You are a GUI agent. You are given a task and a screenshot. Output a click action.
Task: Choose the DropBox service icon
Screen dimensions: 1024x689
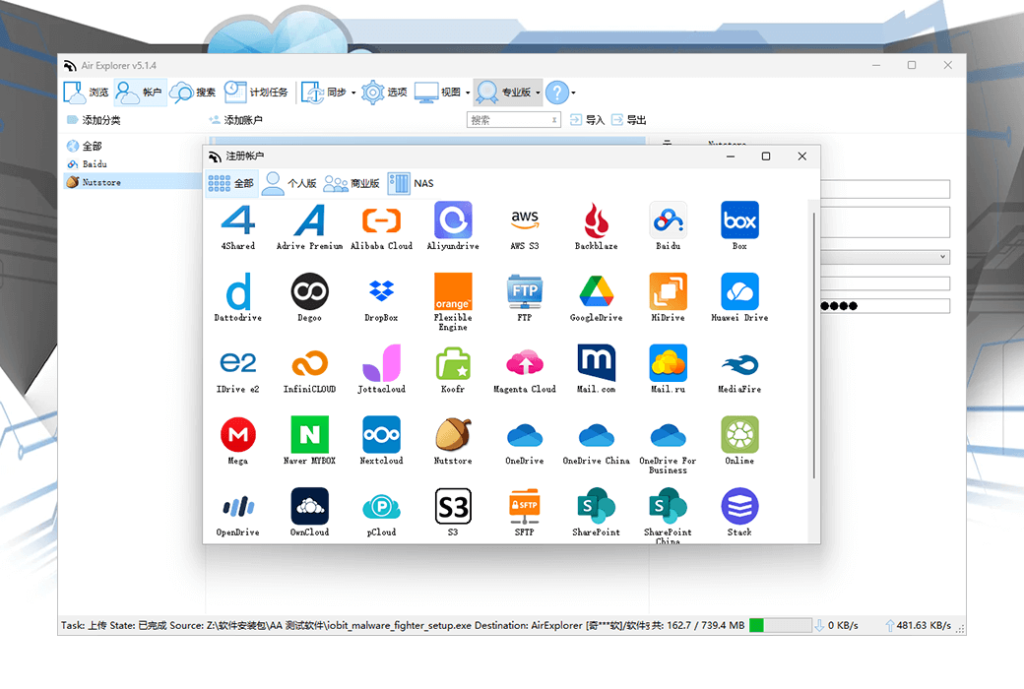point(381,292)
